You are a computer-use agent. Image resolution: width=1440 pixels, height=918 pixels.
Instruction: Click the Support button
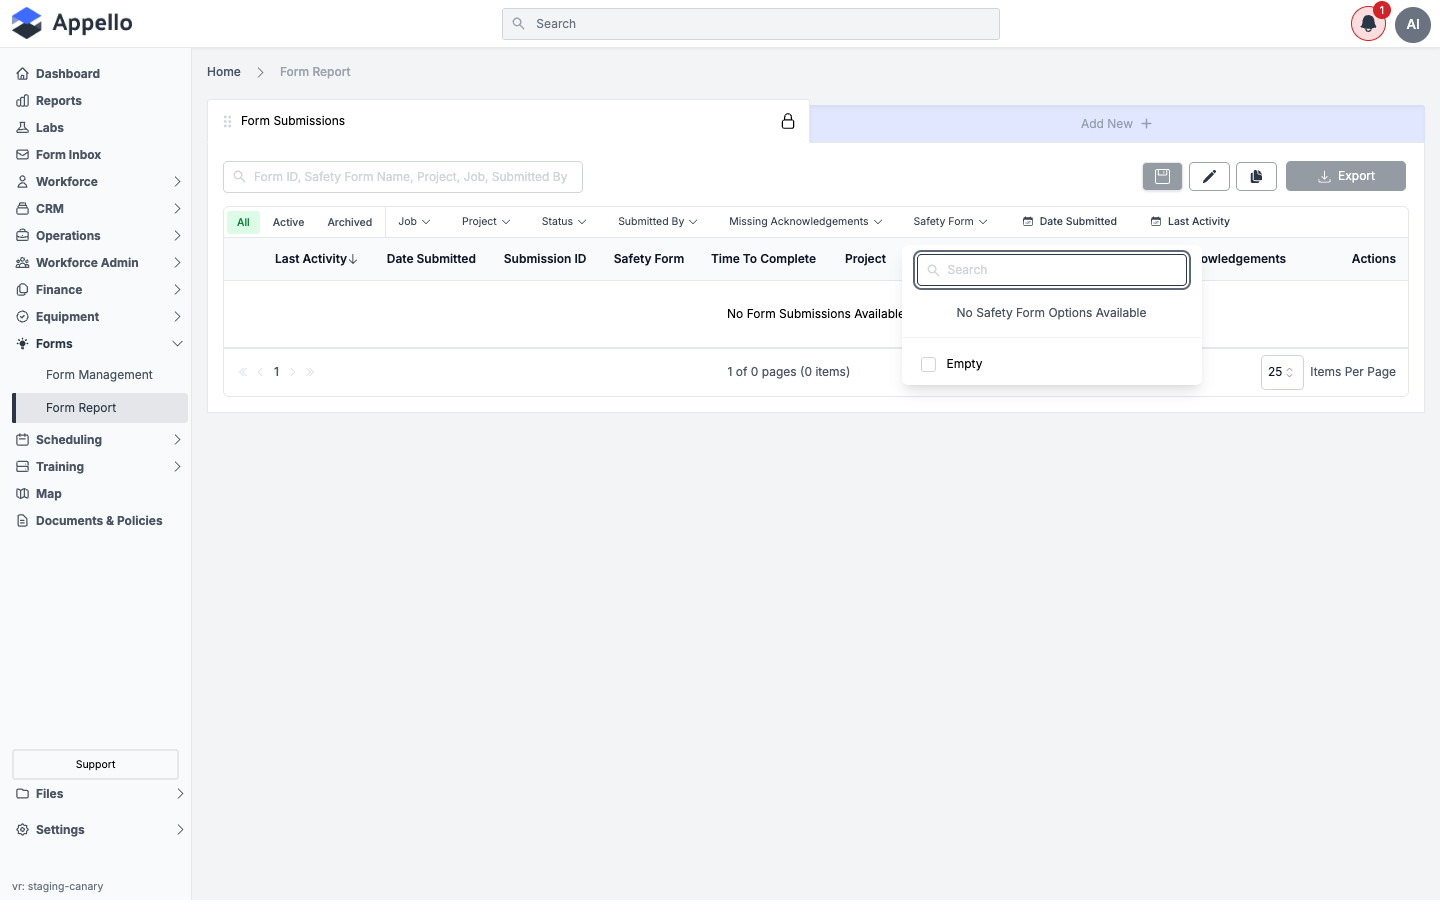(x=95, y=764)
